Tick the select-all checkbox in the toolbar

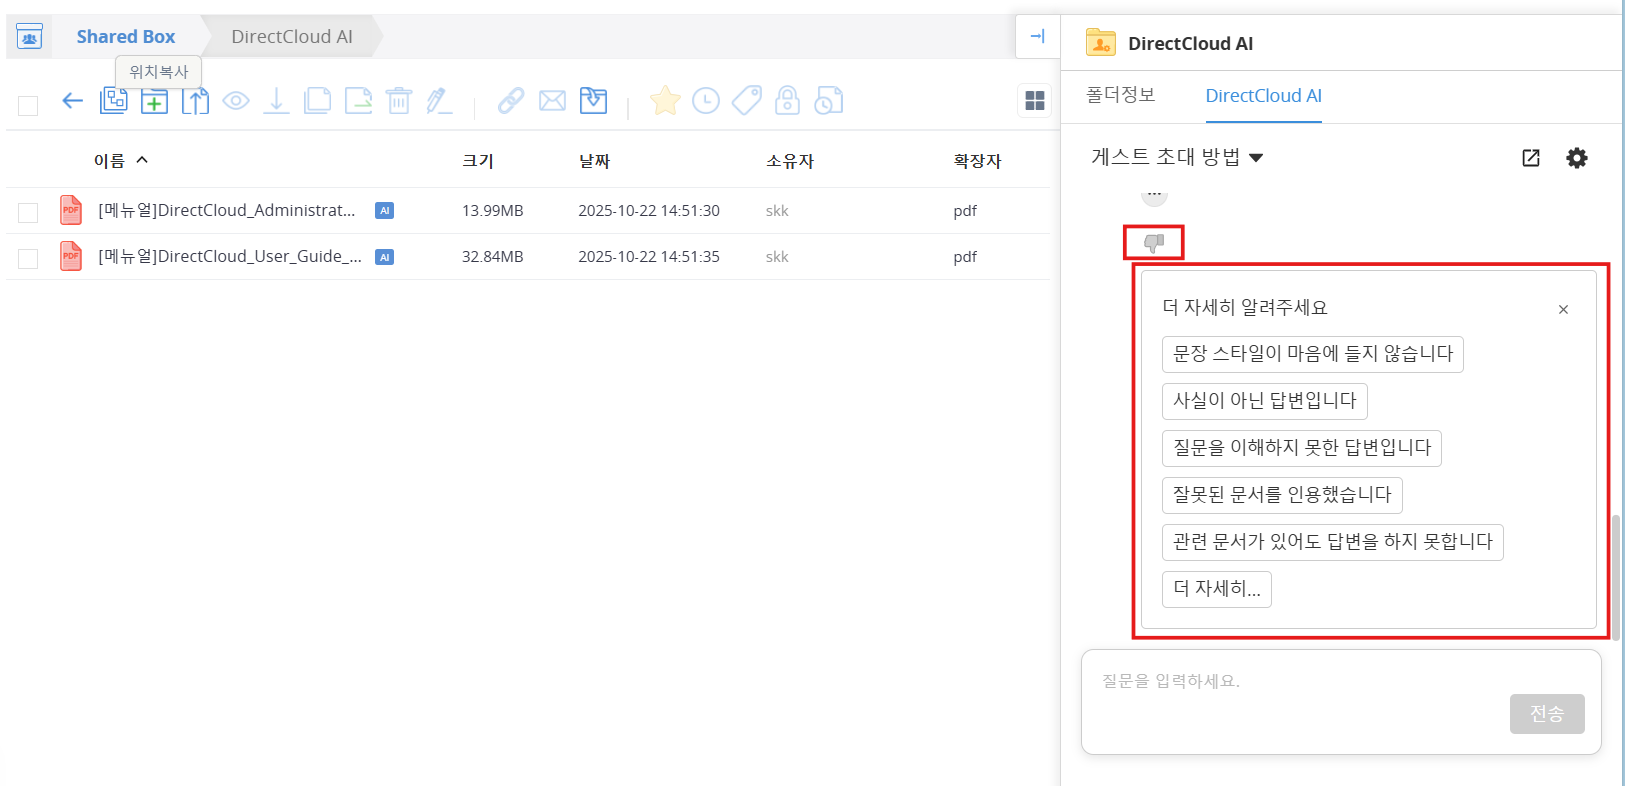[x=28, y=106]
